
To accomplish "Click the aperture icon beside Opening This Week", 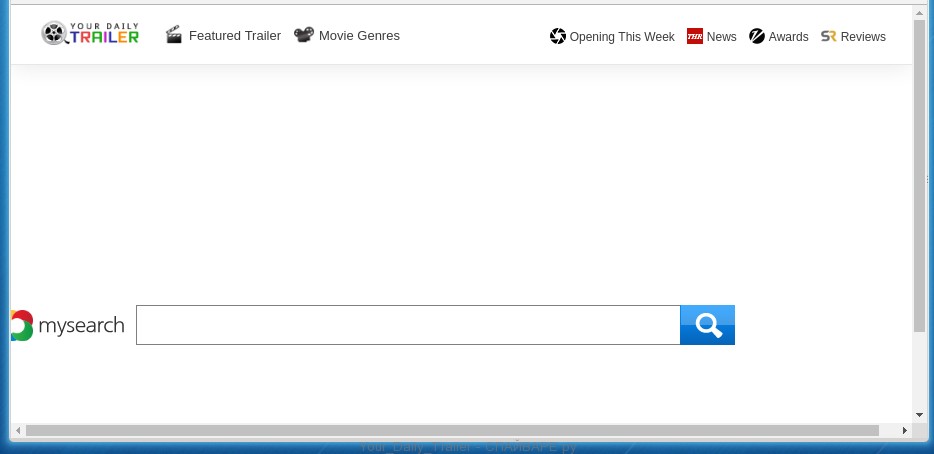I will pyautogui.click(x=558, y=36).
